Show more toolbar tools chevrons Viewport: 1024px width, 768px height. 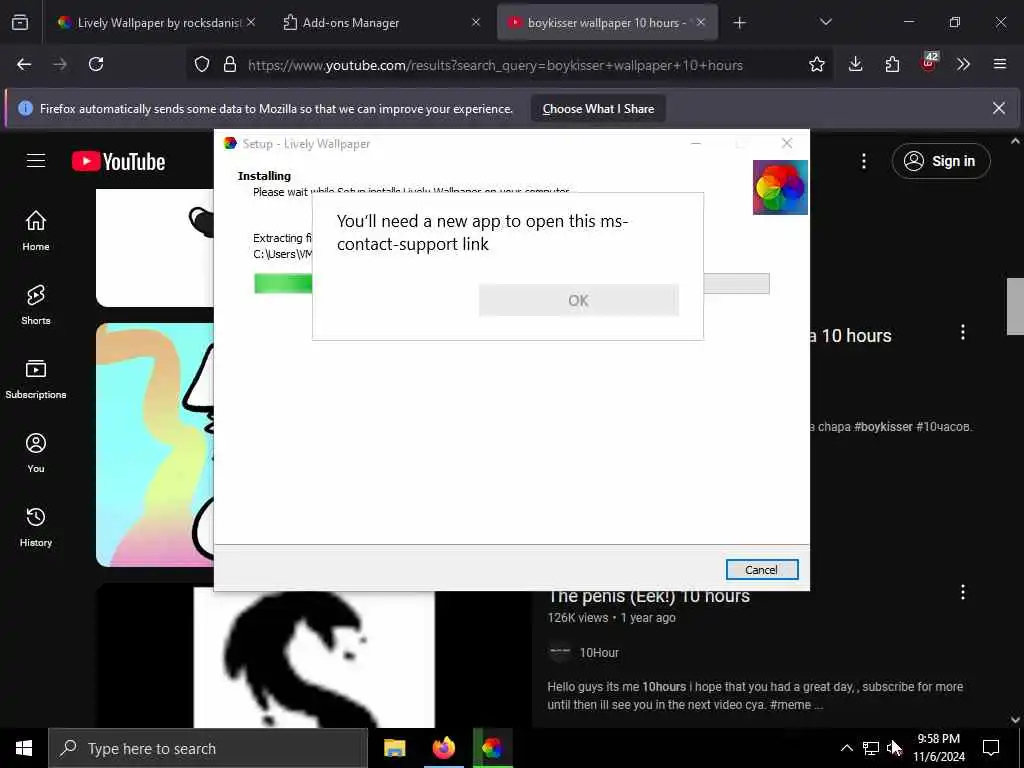tap(963, 64)
